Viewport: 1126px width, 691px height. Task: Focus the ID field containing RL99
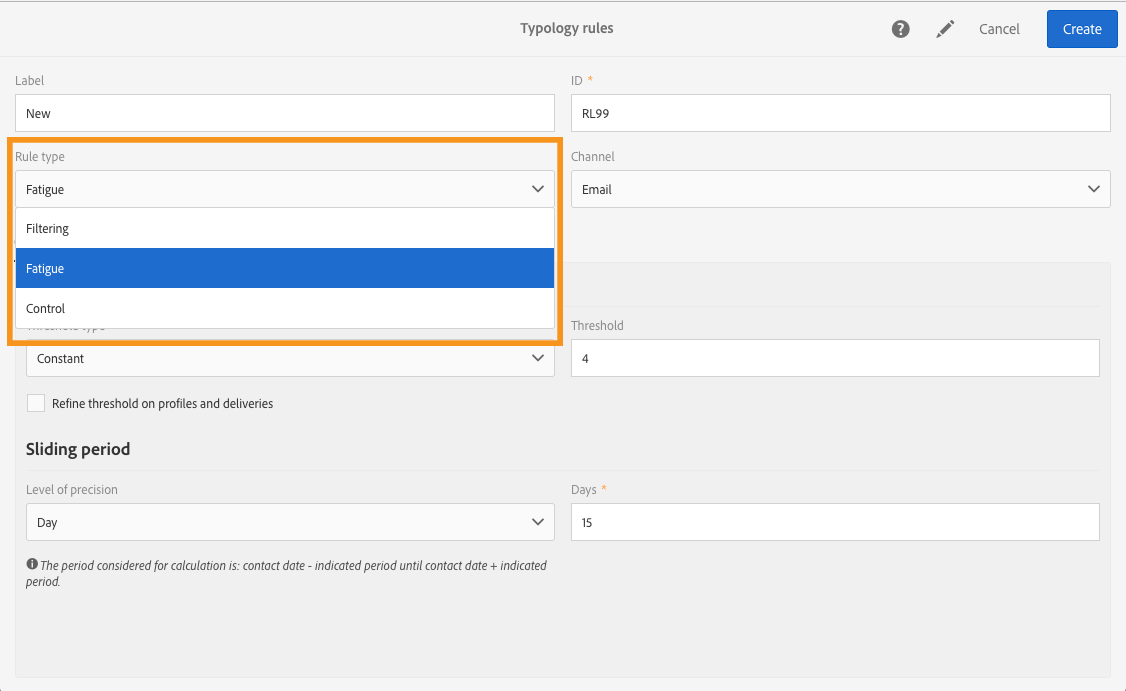840,113
